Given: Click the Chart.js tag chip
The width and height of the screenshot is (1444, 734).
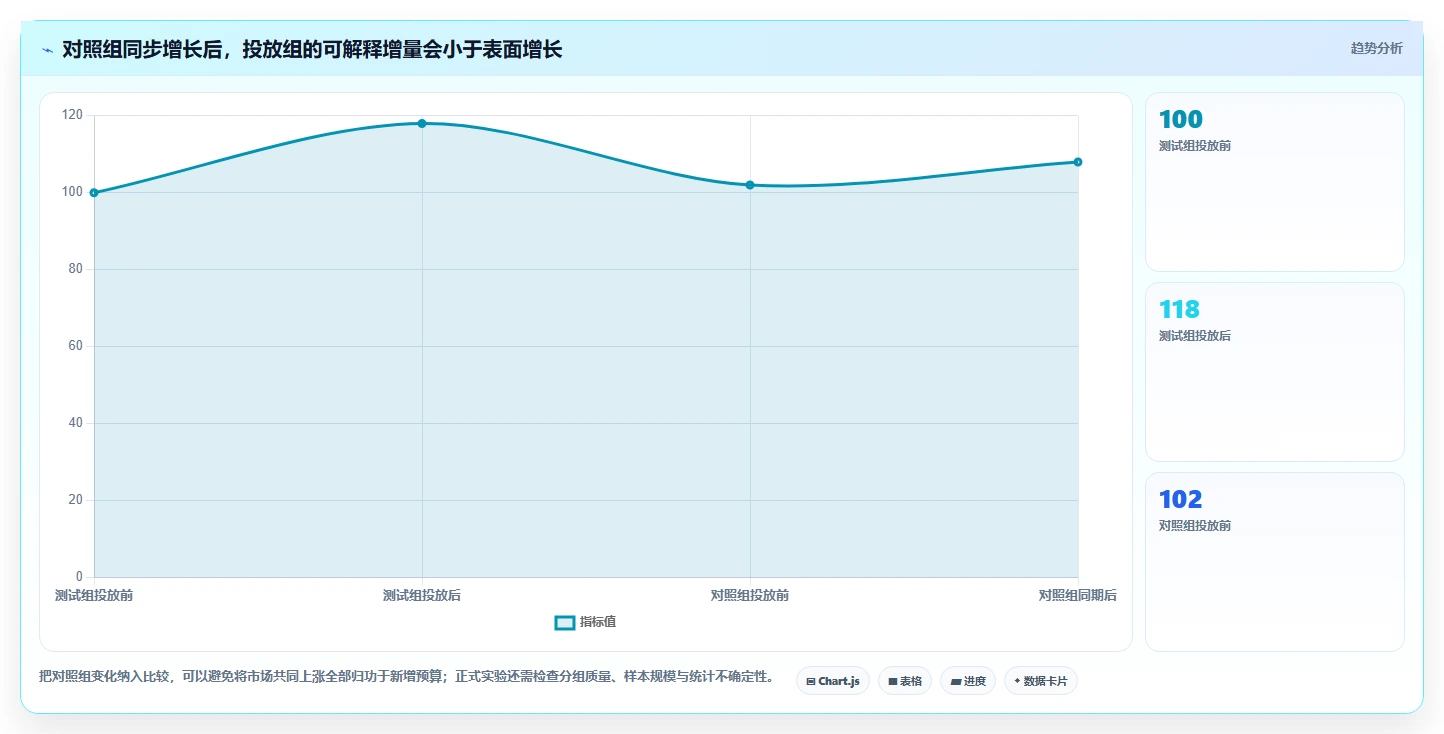Looking at the screenshot, I should click(833, 681).
